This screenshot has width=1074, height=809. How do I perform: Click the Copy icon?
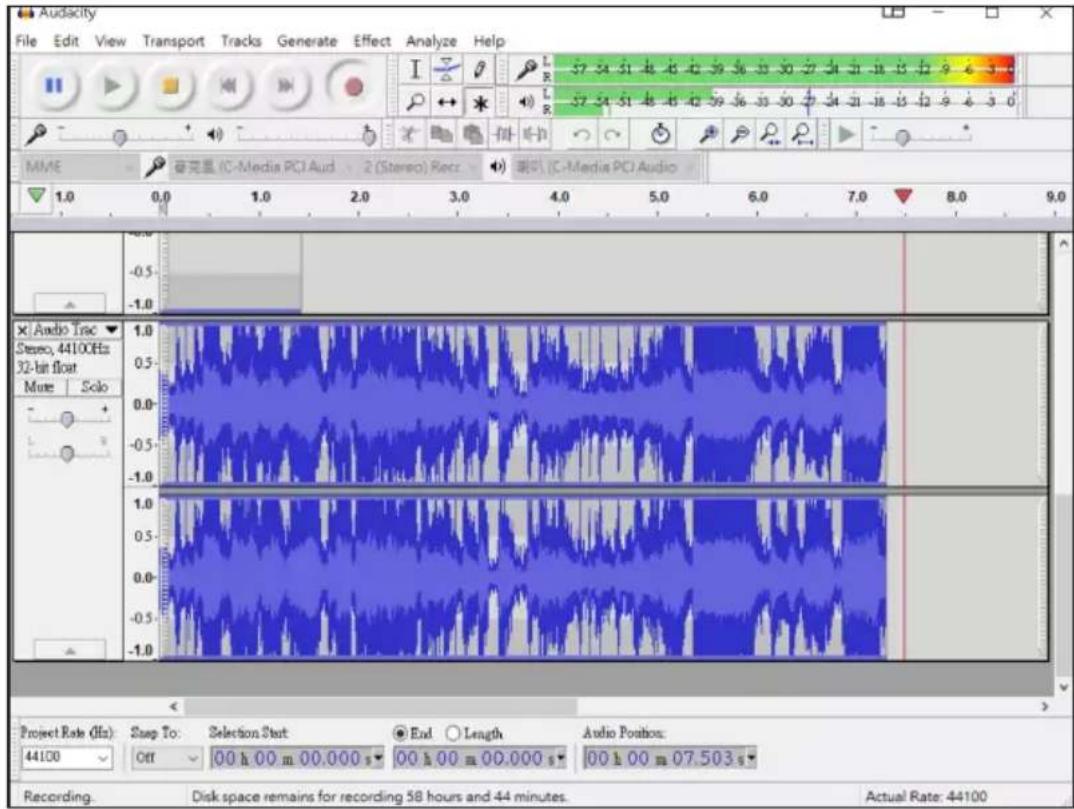440,134
